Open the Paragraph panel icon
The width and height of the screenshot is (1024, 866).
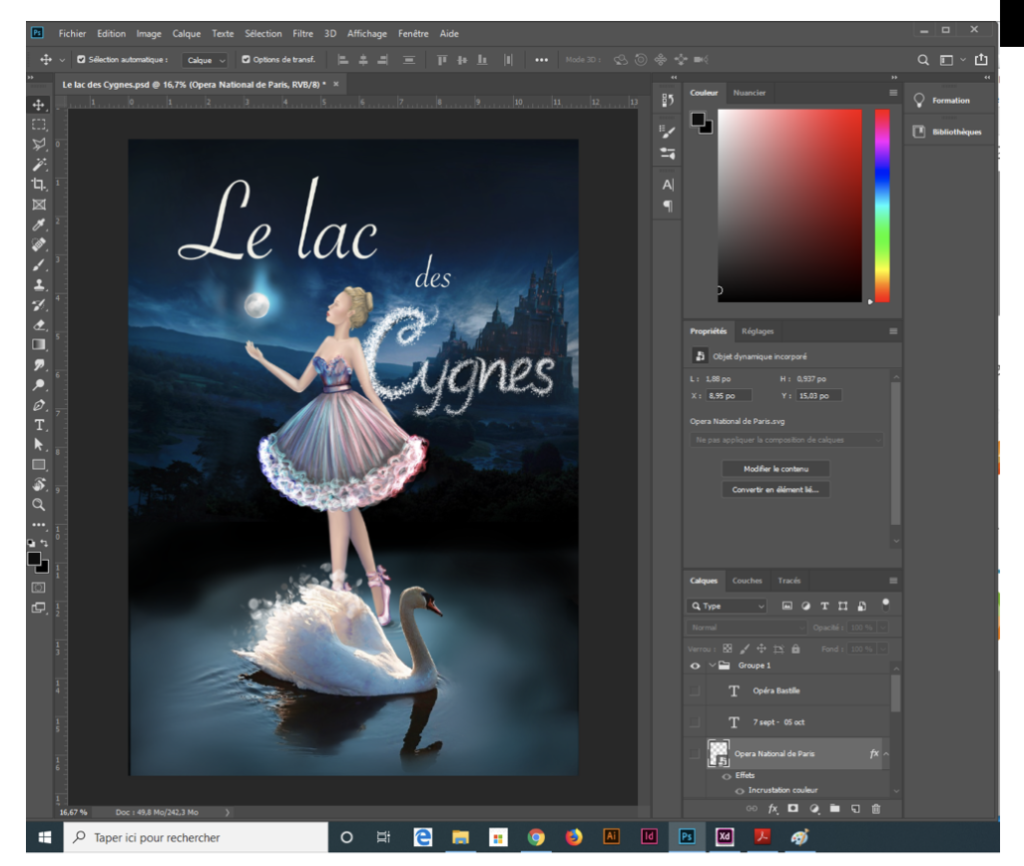(667, 206)
